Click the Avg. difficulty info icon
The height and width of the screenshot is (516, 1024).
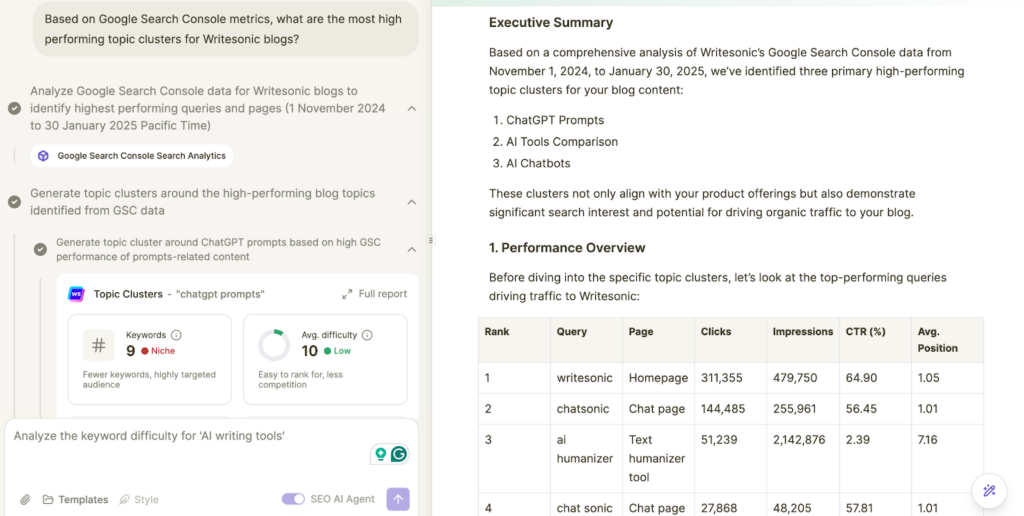click(x=367, y=335)
